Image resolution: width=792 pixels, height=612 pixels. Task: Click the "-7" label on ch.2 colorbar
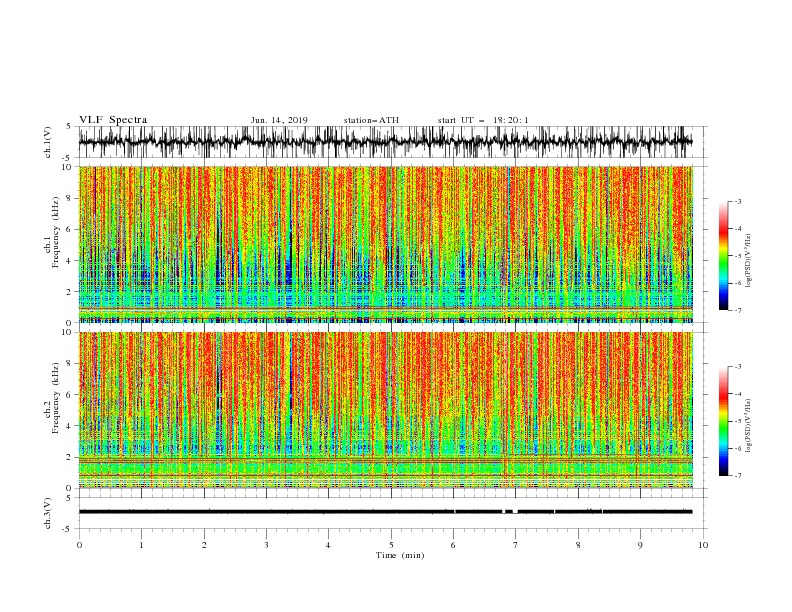point(738,476)
